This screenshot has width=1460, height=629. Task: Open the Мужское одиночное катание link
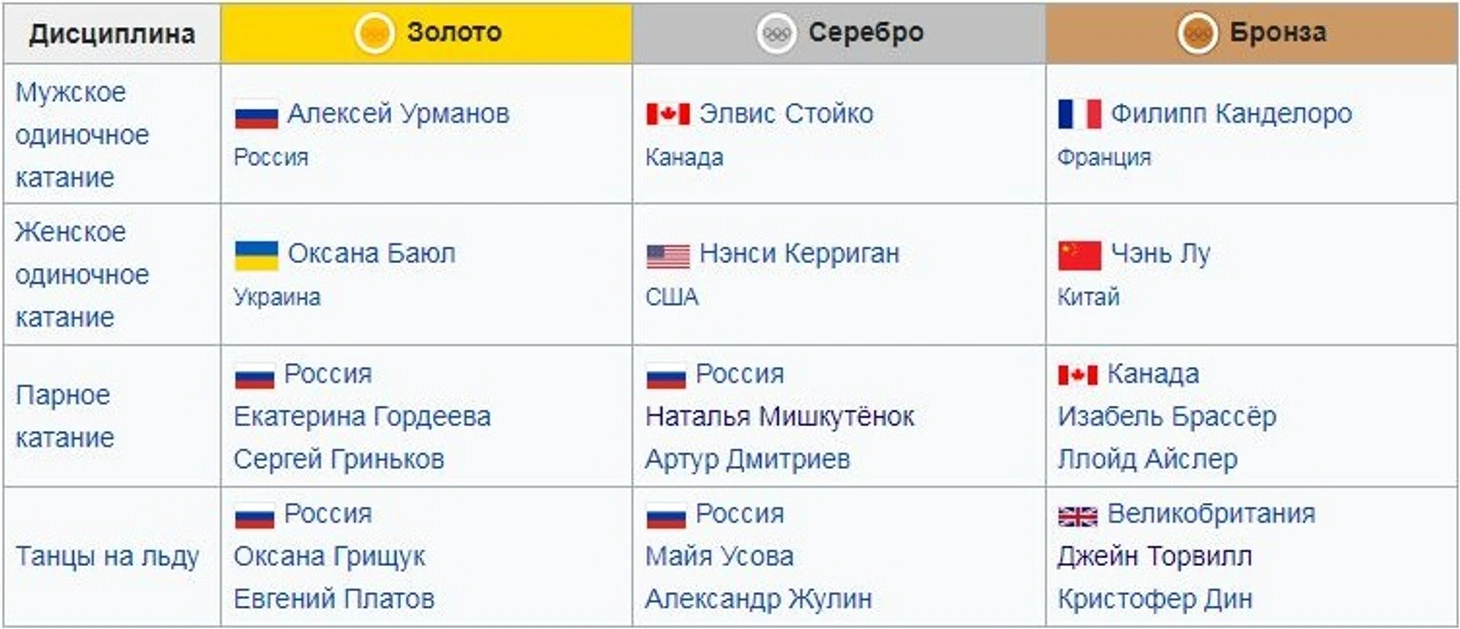[82, 135]
